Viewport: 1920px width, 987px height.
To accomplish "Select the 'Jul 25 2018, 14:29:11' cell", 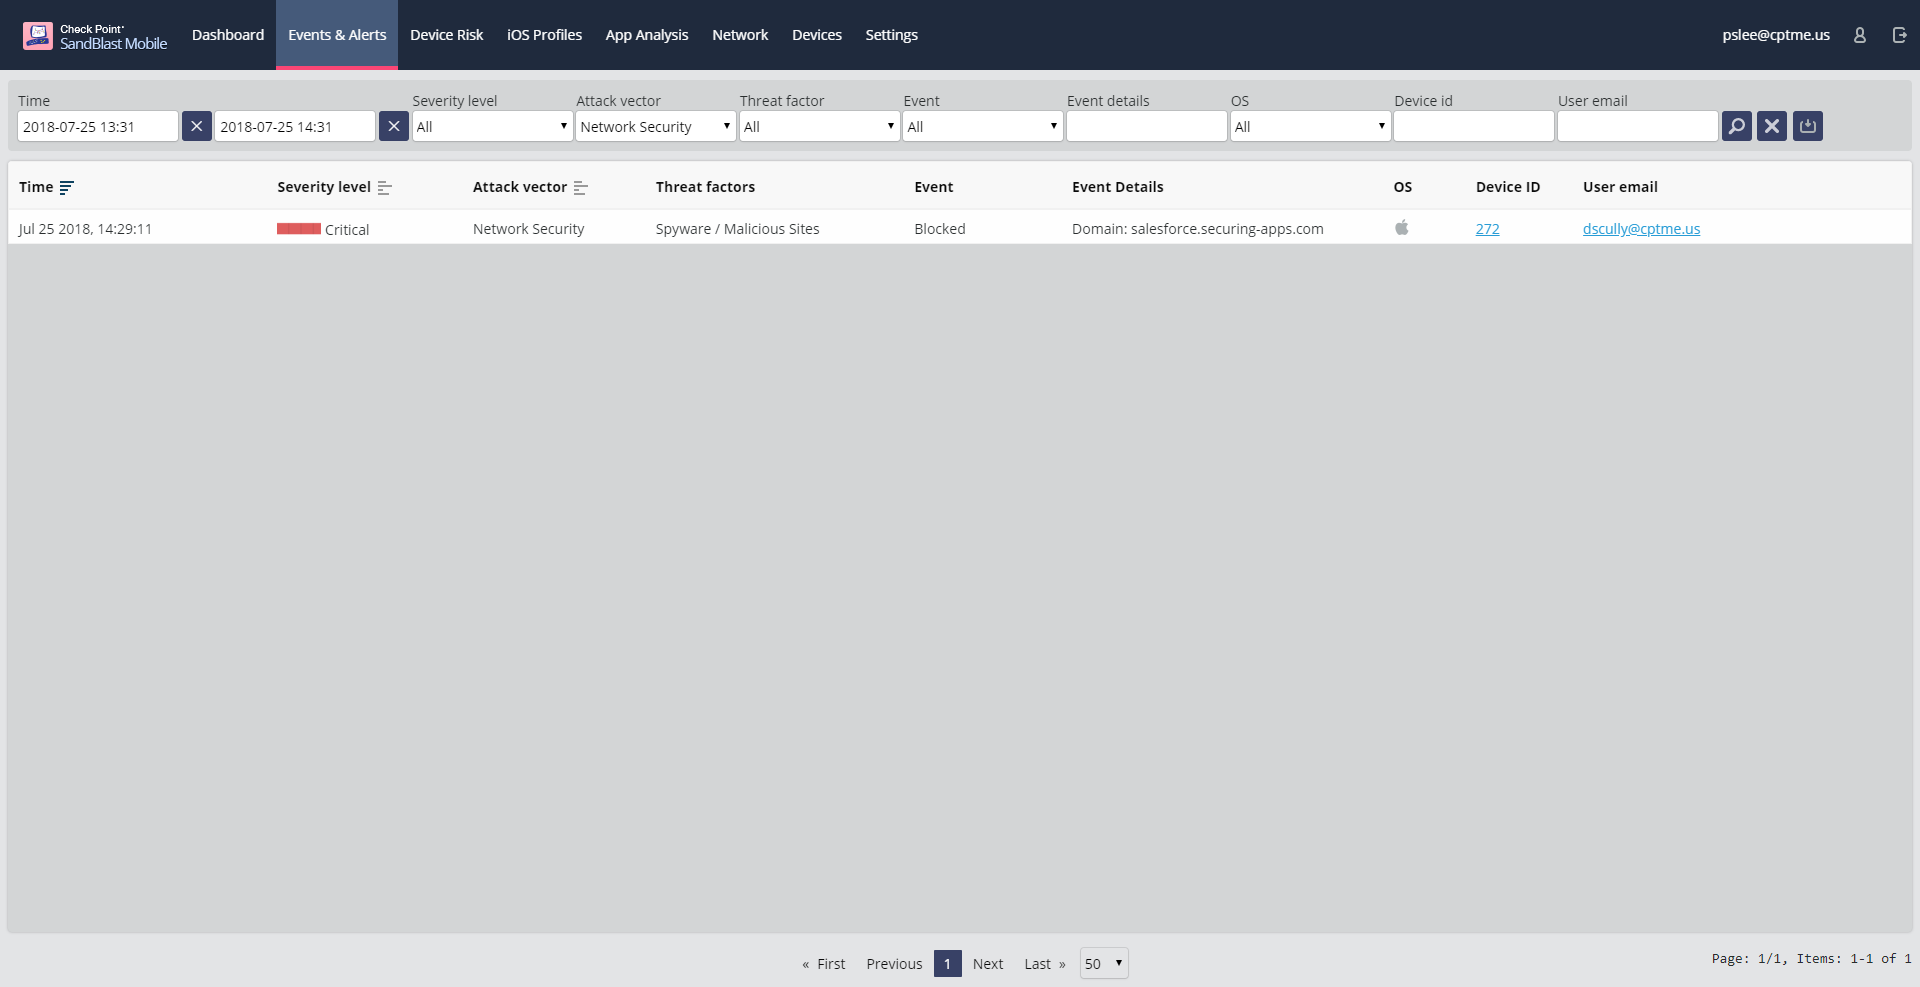I will pyautogui.click(x=86, y=229).
